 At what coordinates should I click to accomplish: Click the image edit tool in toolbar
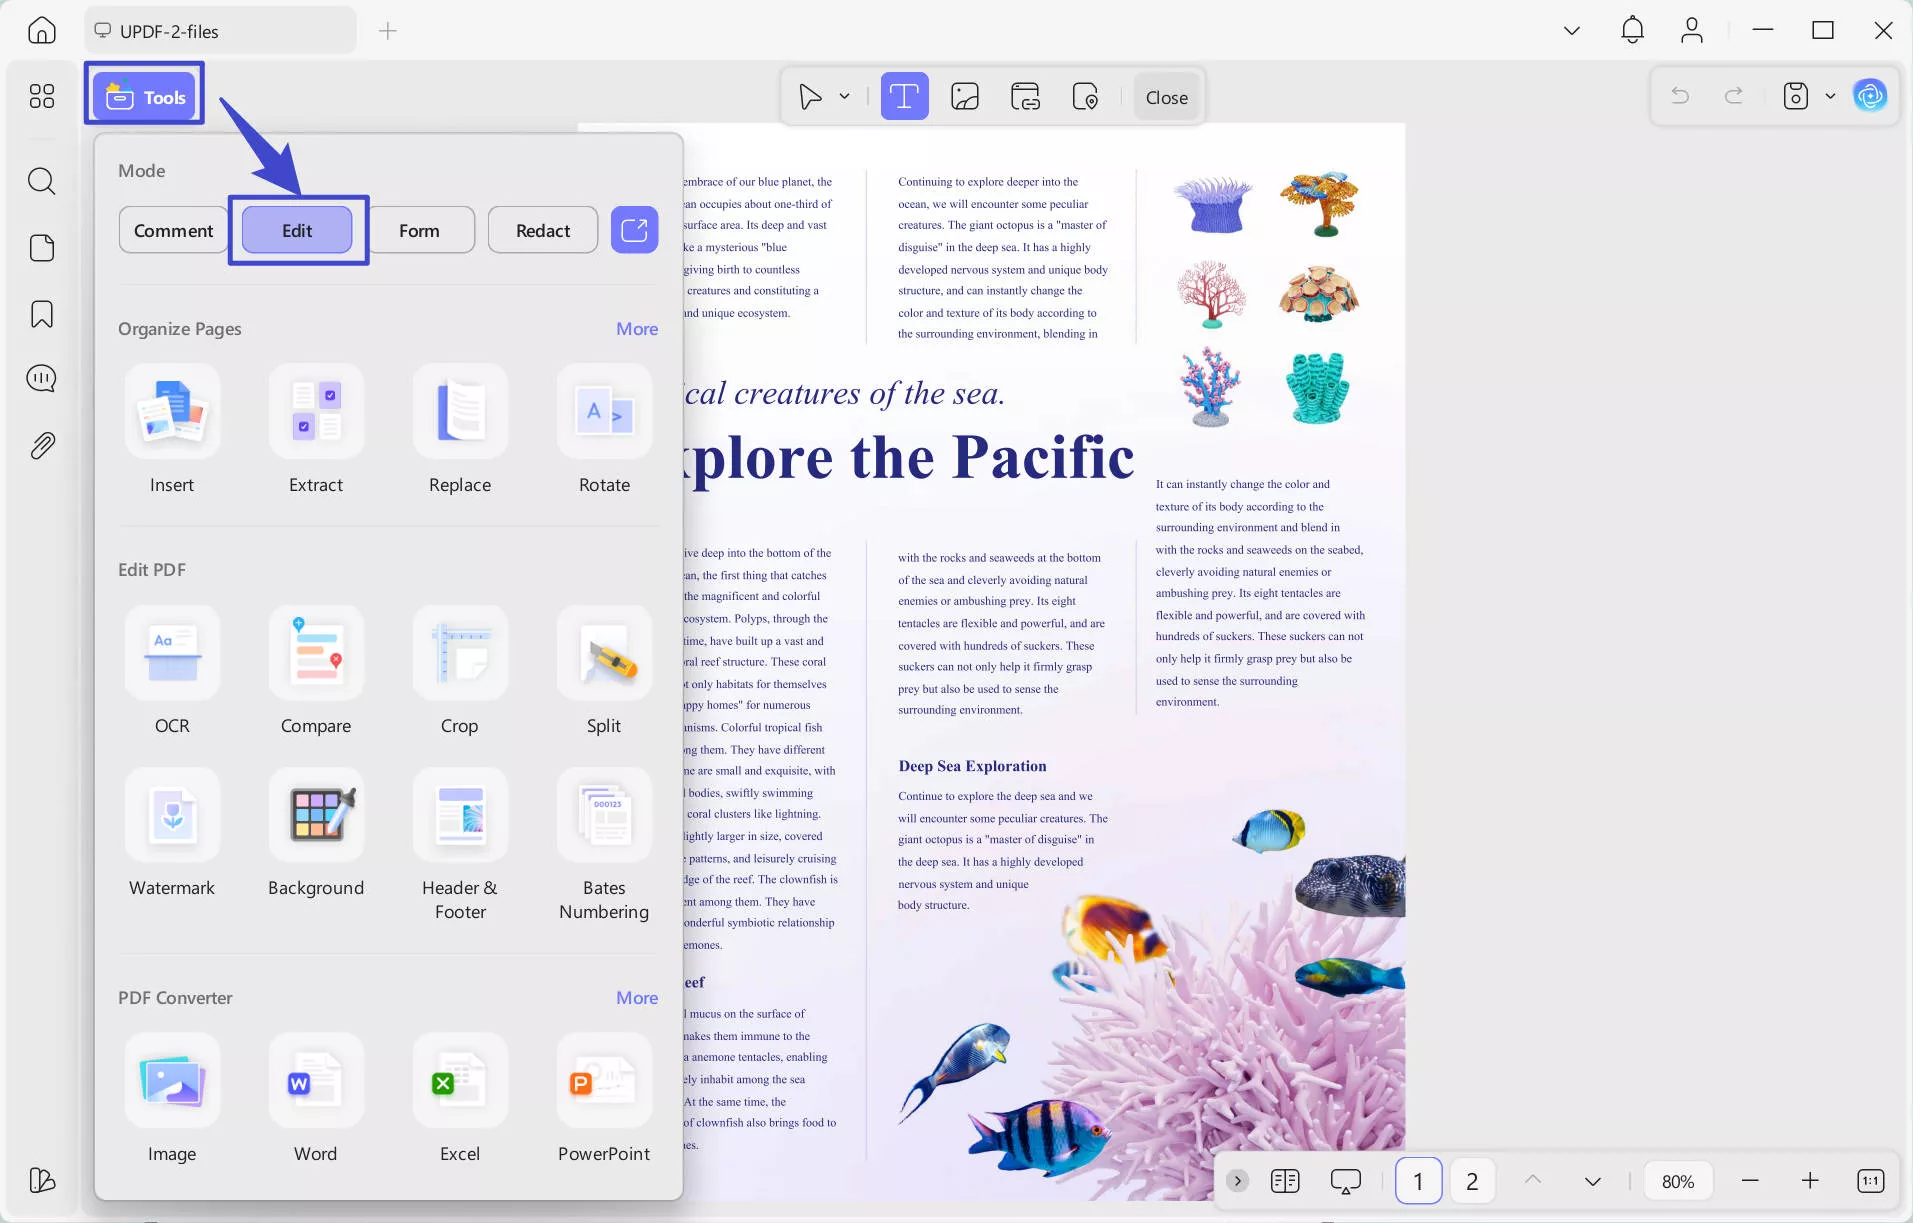coord(964,97)
